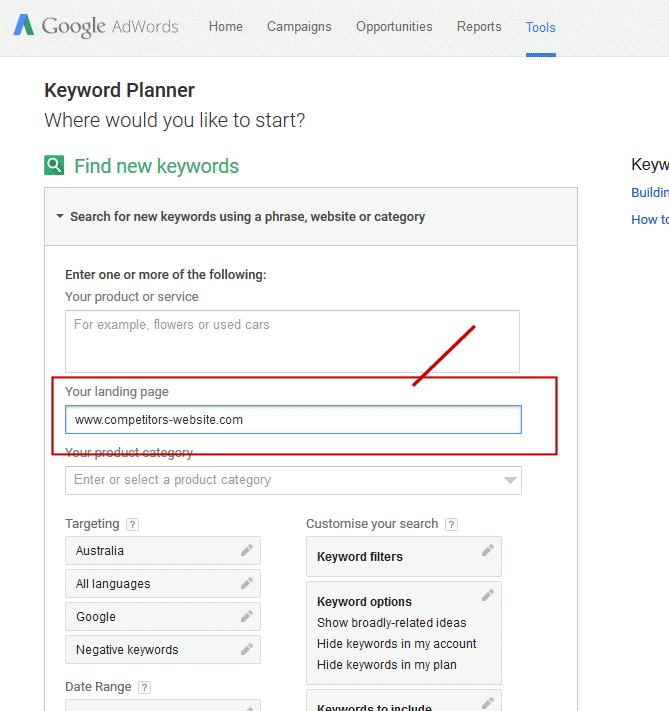Go to the Campaigns tab

click(299, 27)
